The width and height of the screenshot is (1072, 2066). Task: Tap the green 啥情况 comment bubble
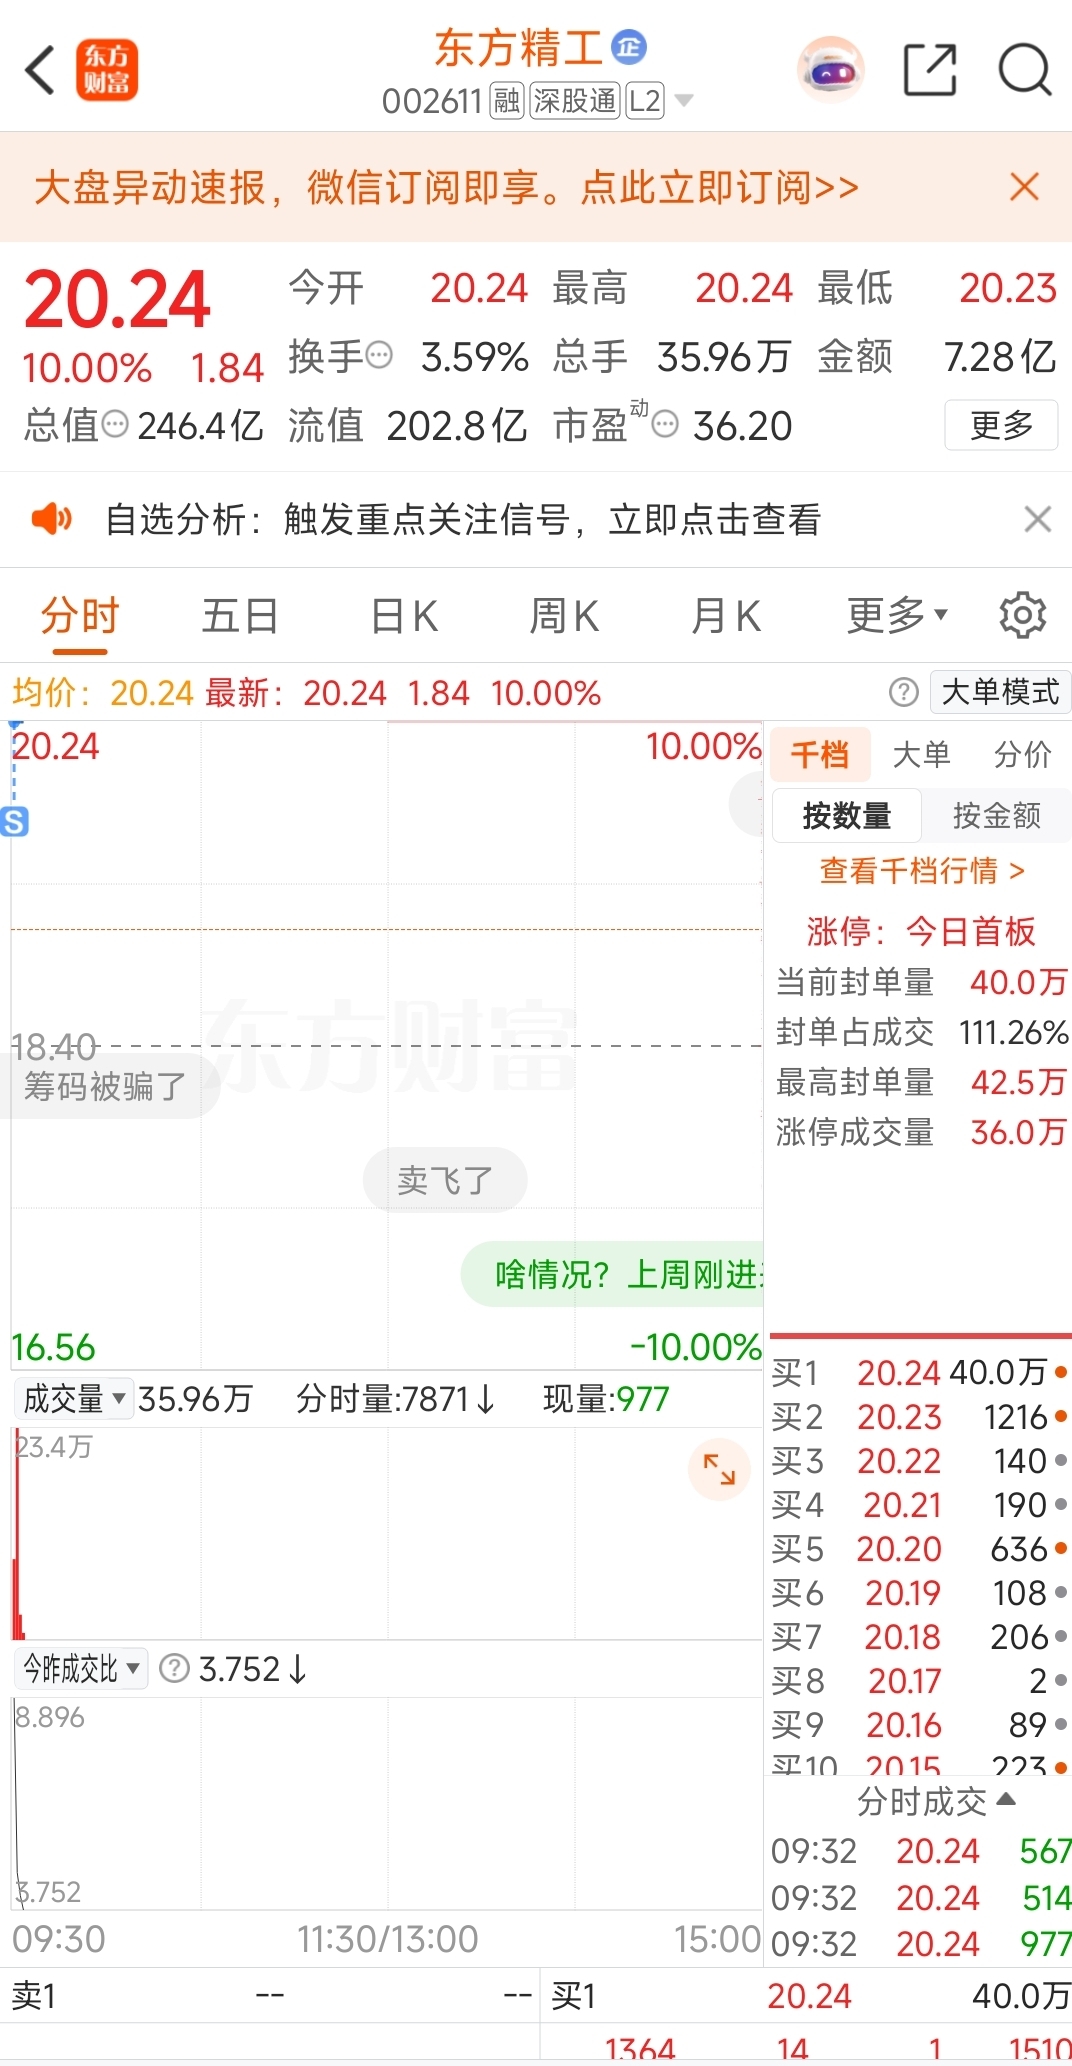612,1275
